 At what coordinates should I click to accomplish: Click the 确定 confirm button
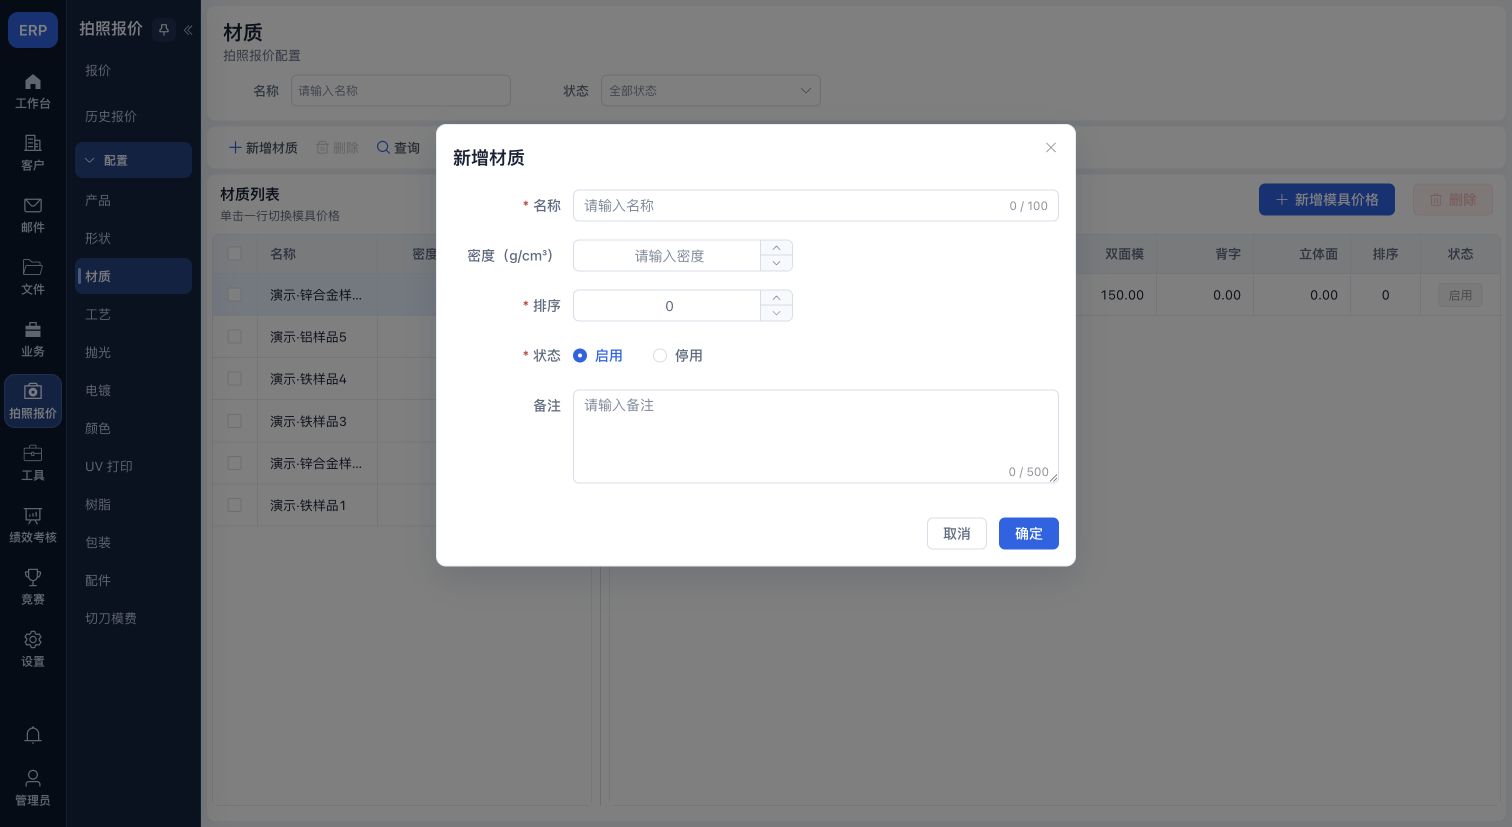click(1028, 534)
